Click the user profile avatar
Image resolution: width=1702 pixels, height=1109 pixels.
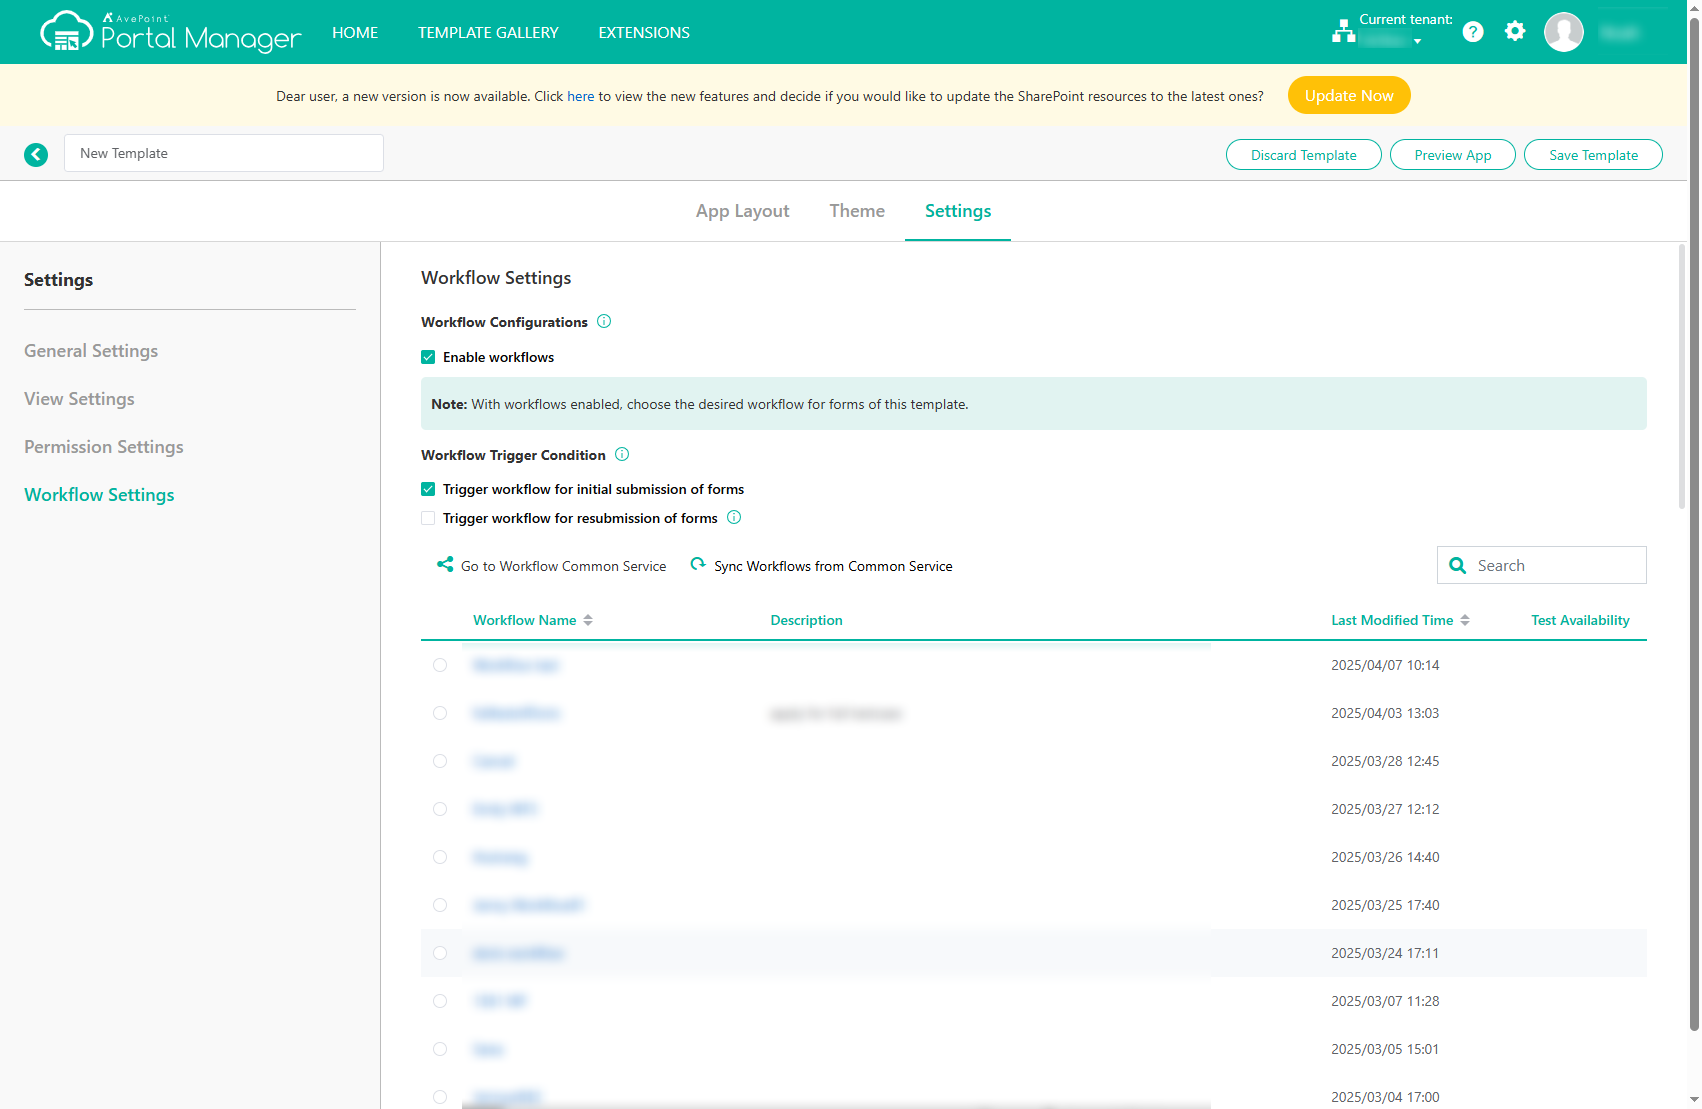pyautogui.click(x=1564, y=31)
